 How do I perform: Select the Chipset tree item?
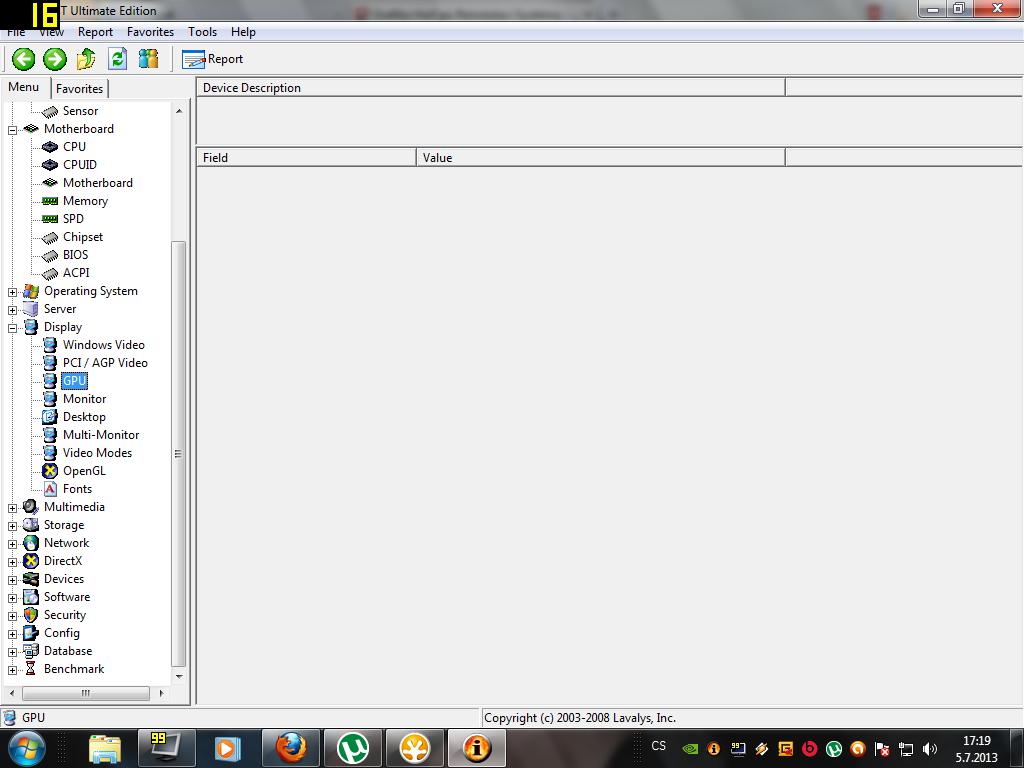[x=83, y=237]
